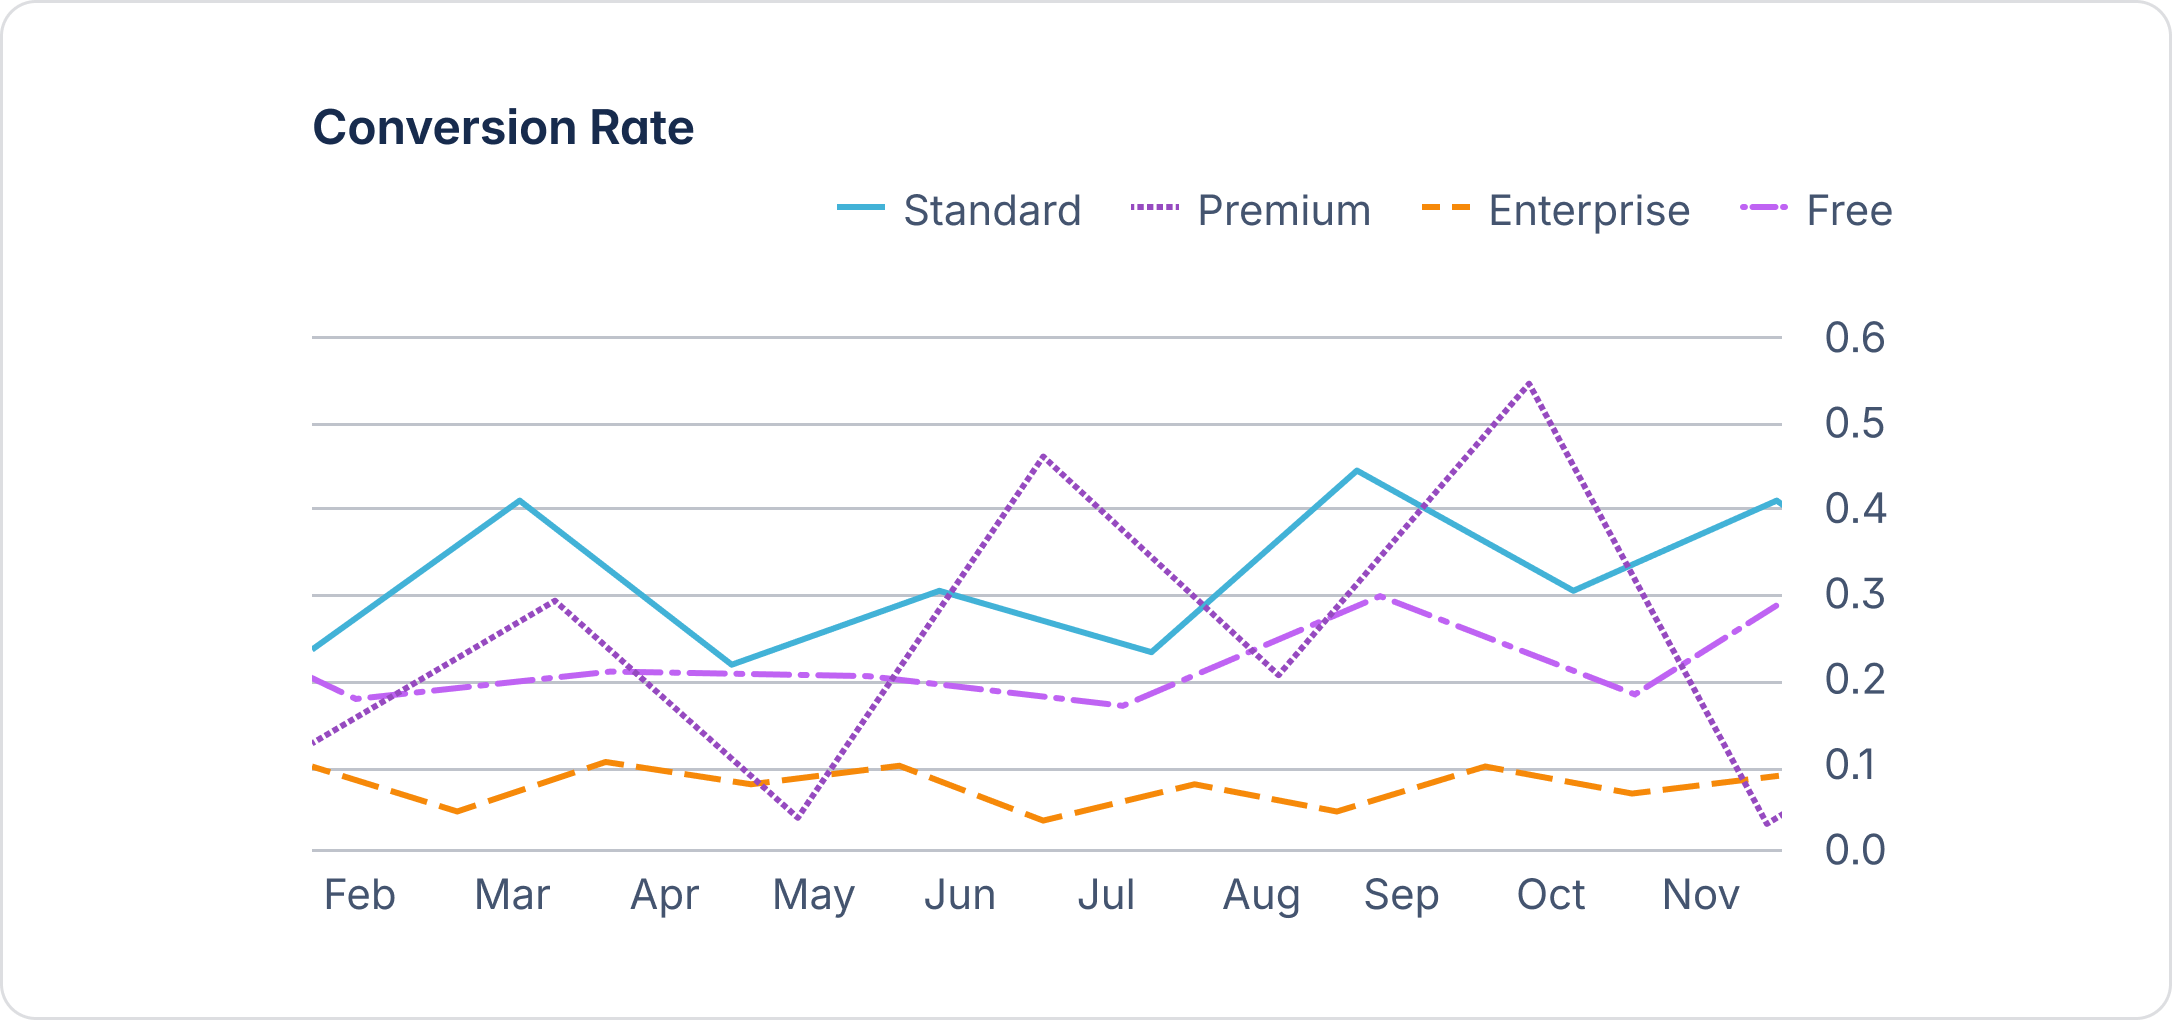
Task: Click the 0.0 y-axis label
Action: pos(1854,850)
